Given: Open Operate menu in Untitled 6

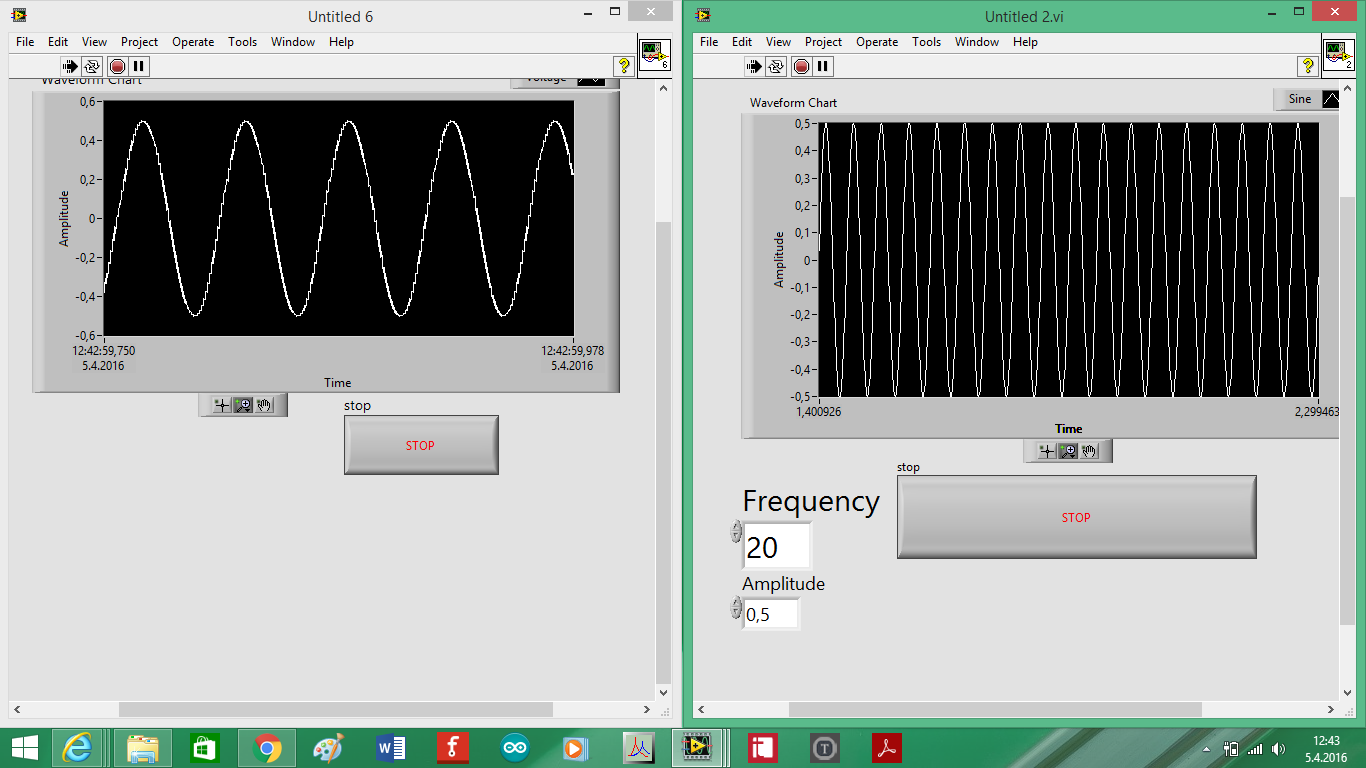Looking at the screenshot, I should click(193, 42).
